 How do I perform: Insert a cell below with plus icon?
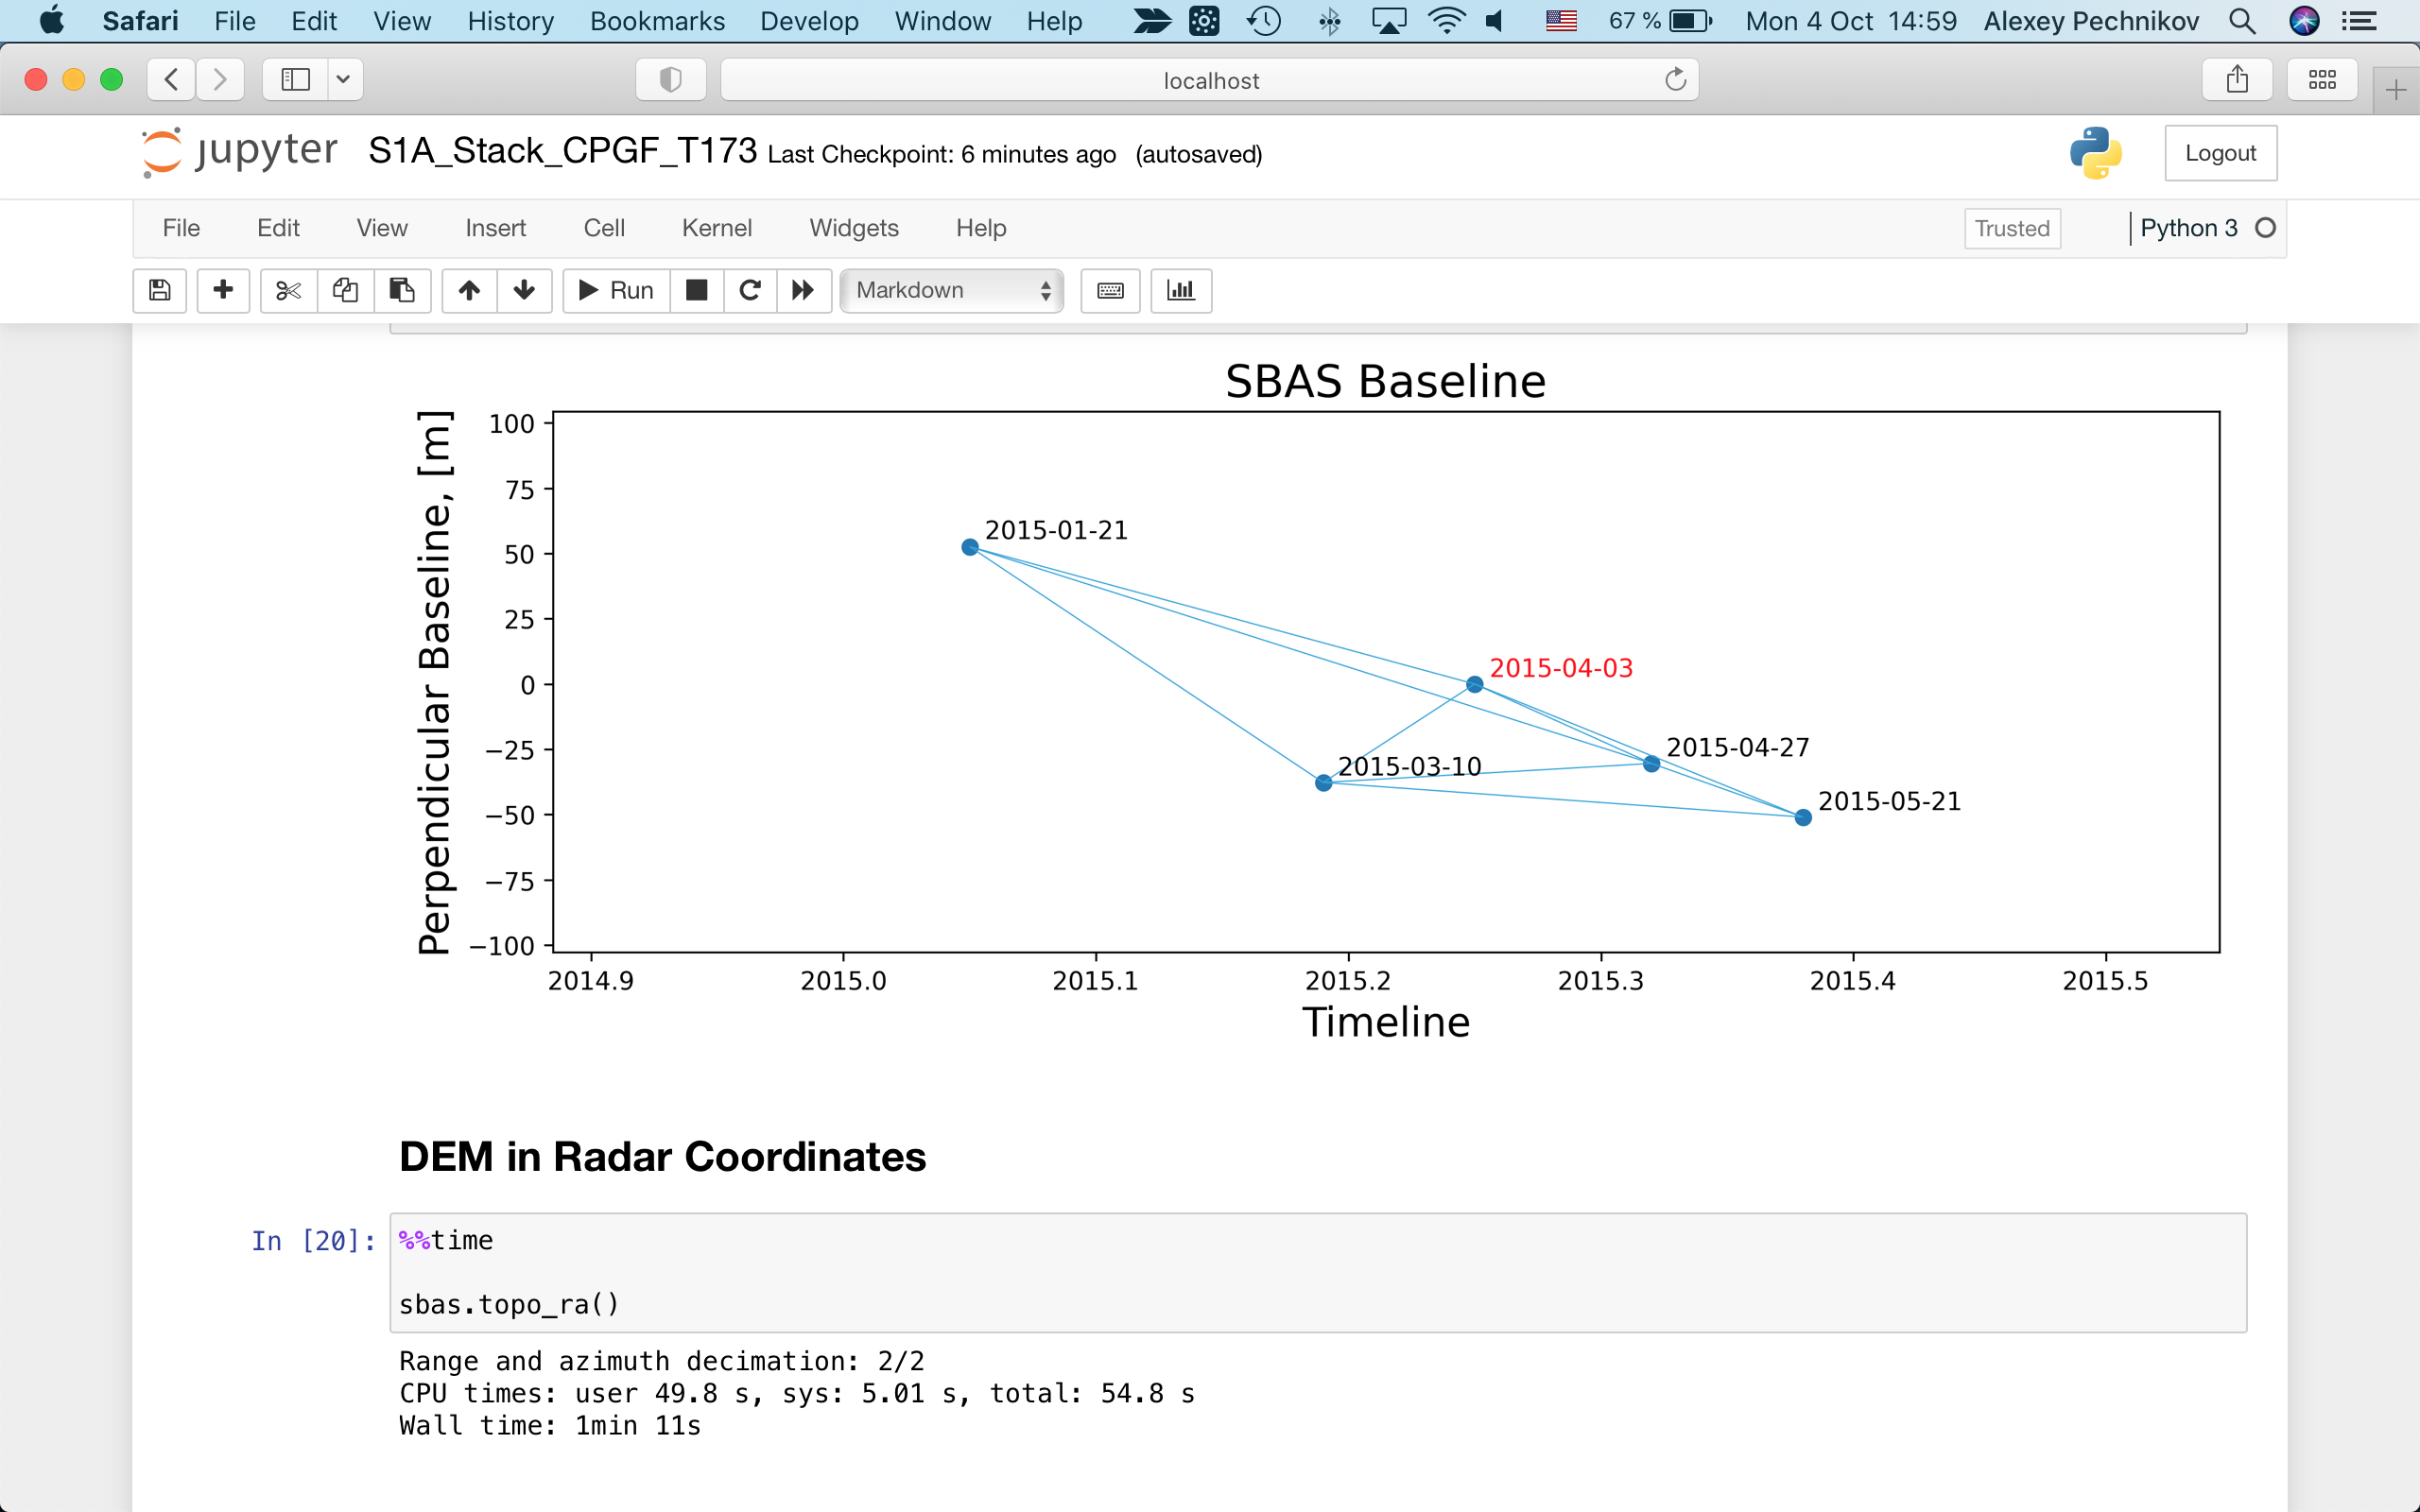pos(223,290)
